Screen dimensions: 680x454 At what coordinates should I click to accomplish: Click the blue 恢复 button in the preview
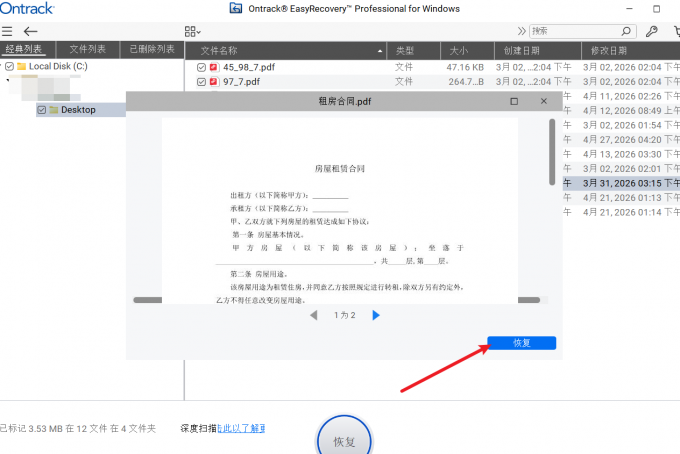522,343
